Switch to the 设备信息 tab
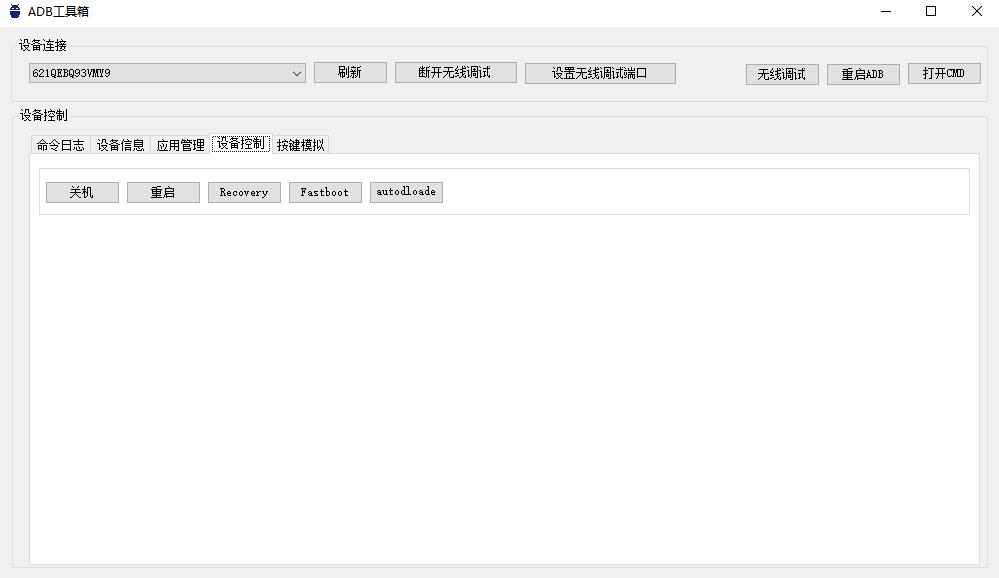The image size is (999, 578). [118, 144]
